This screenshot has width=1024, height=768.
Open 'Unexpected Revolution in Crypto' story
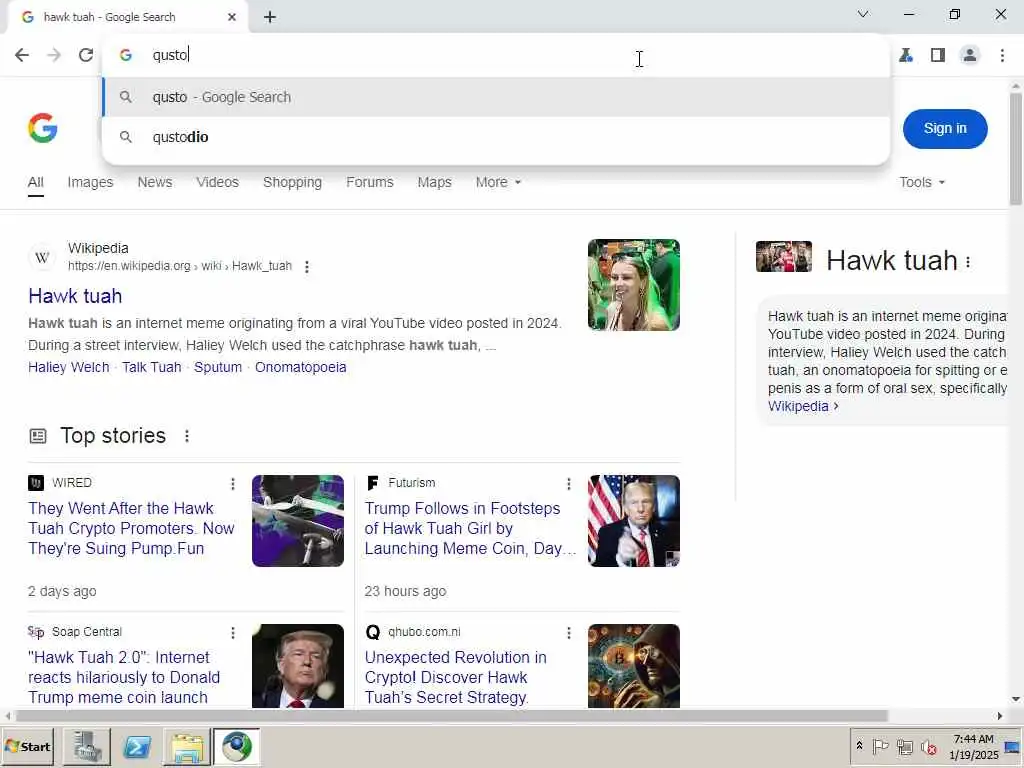point(456,677)
